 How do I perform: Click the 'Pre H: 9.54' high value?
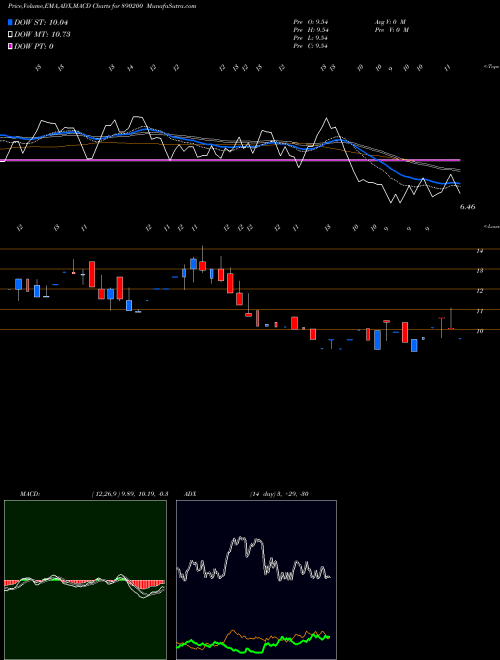pyautogui.click(x=311, y=30)
